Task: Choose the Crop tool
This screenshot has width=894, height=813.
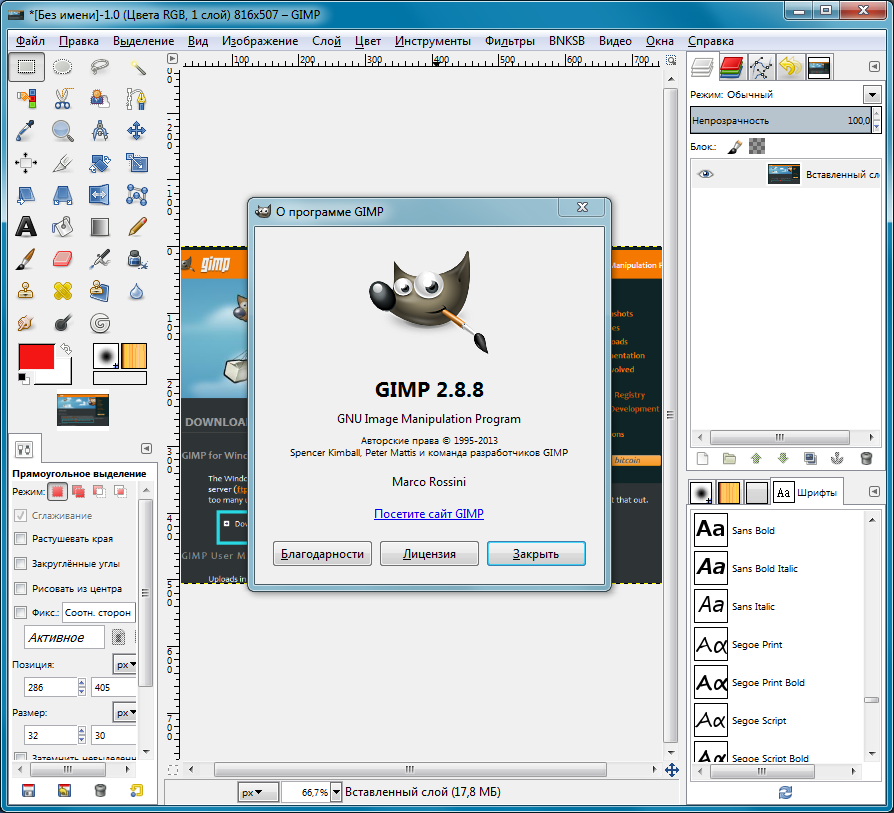Action: [63, 163]
